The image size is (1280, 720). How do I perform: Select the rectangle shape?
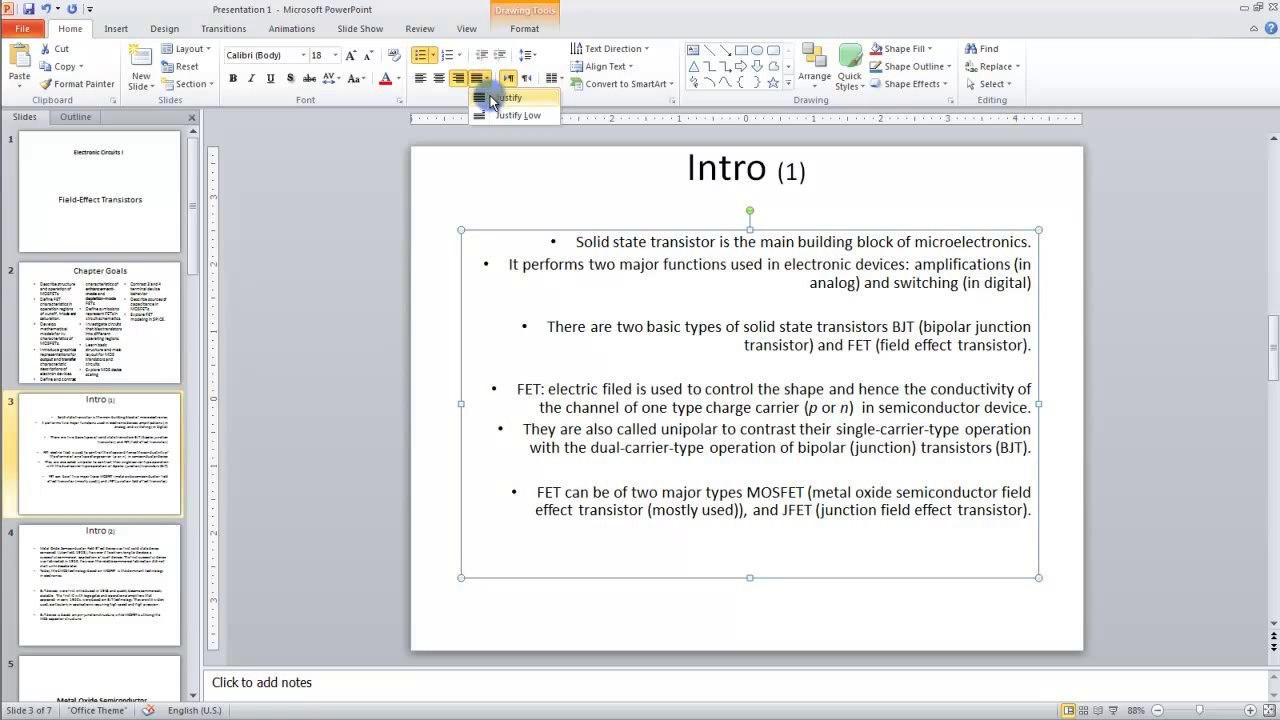point(741,50)
